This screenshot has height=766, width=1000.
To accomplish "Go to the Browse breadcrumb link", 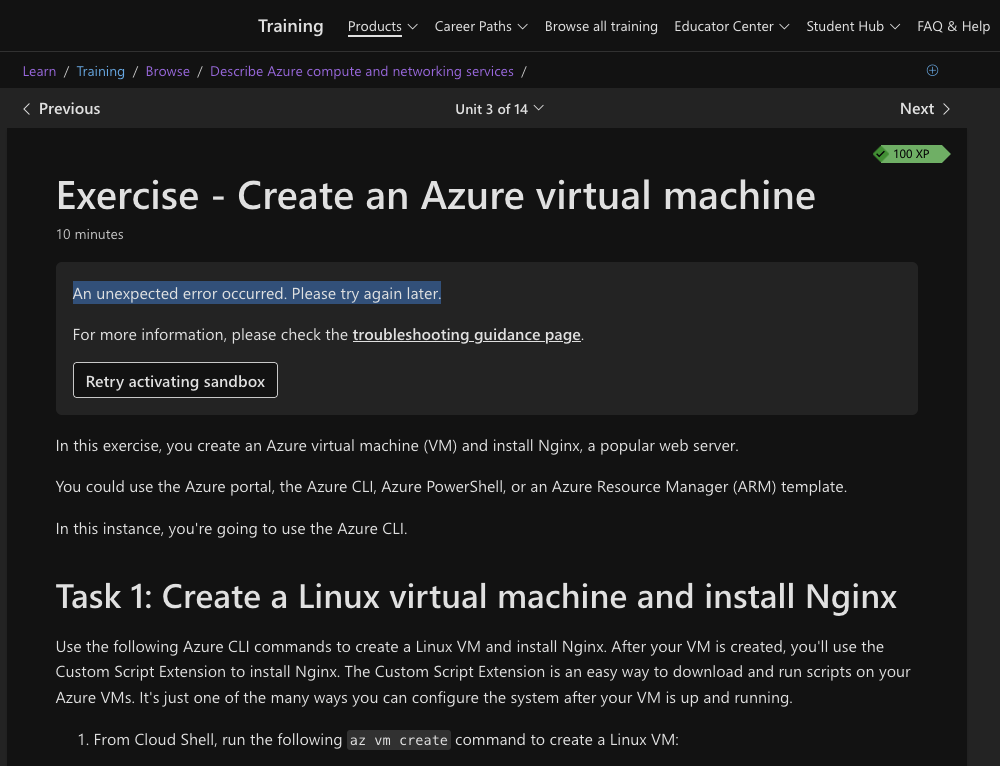I will (168, 71).
